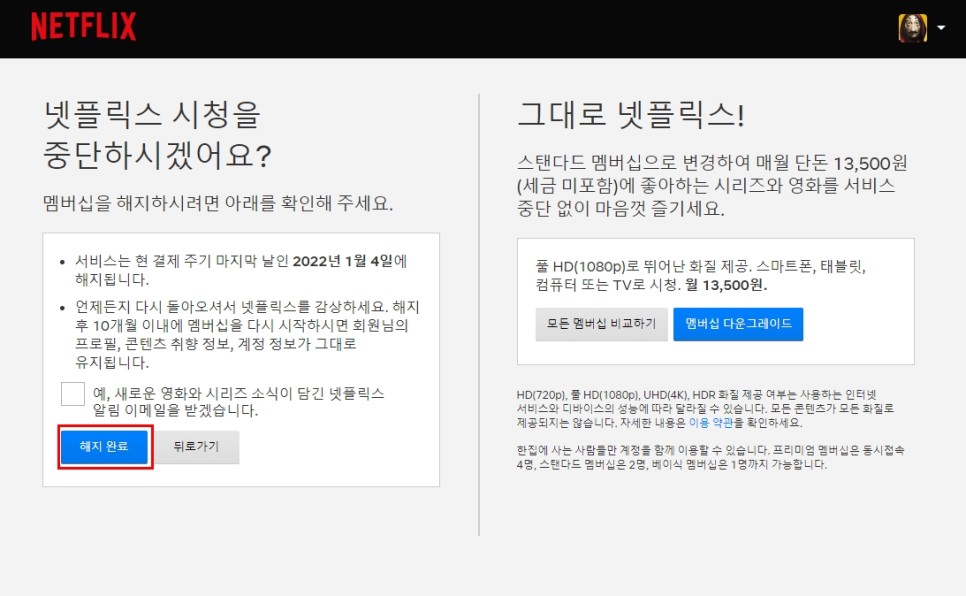
Task: Click text 멤버십을 해지하시려면 아래를 확인해 주세요
Action: (218, 203)
